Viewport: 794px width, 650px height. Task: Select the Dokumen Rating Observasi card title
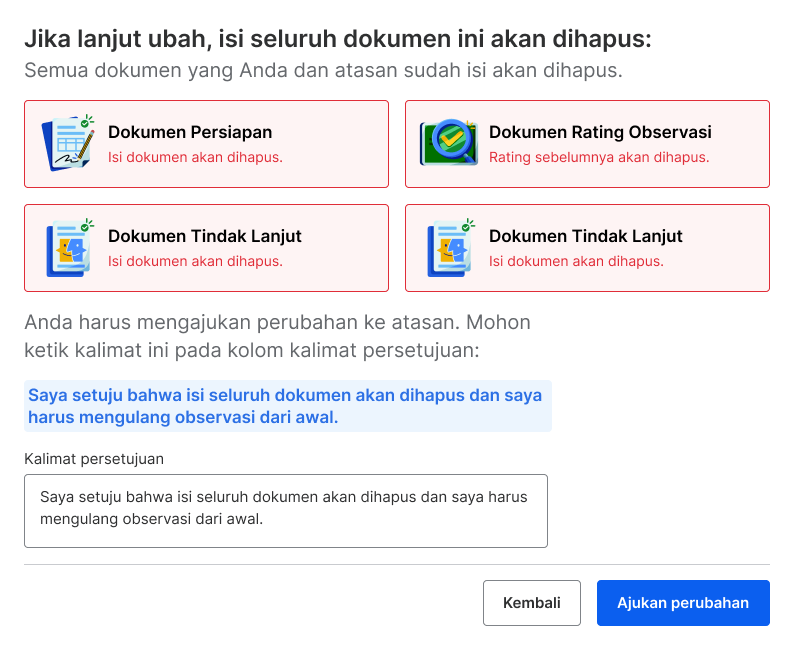click(600, 132)
